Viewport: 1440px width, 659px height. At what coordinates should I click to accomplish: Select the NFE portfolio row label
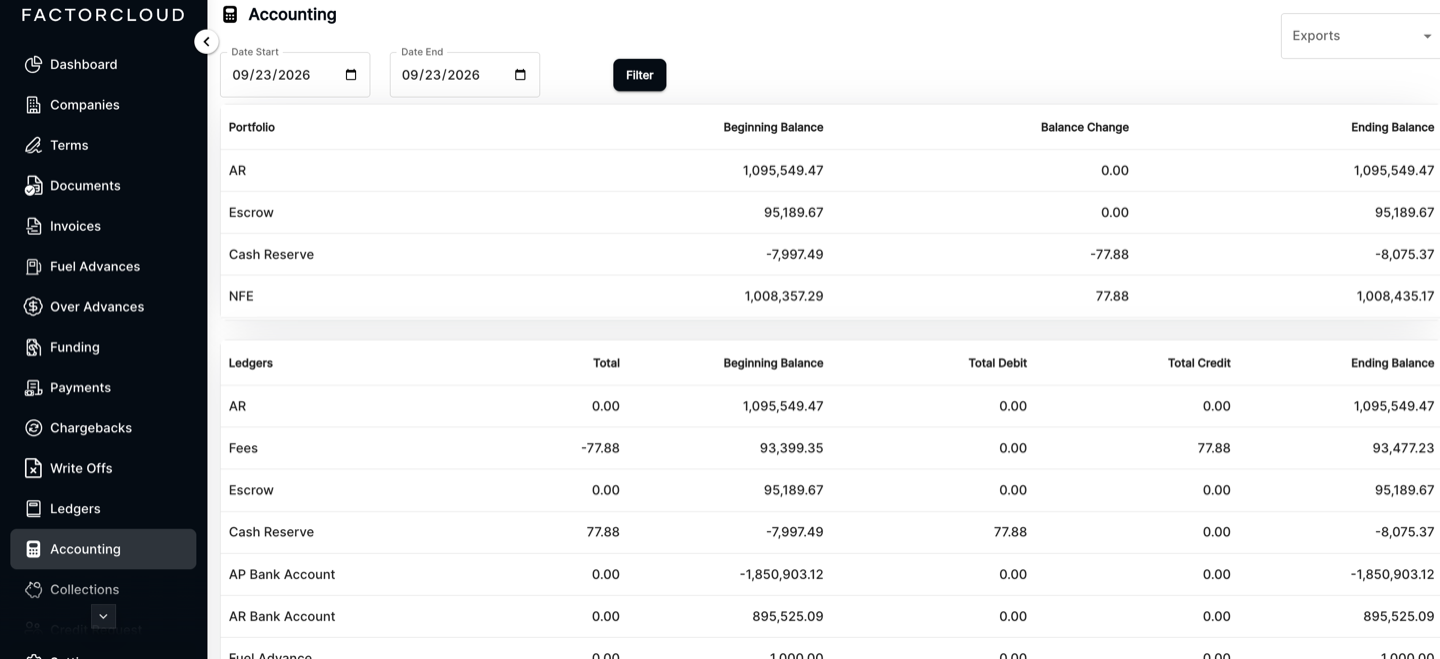coord(241,296)
